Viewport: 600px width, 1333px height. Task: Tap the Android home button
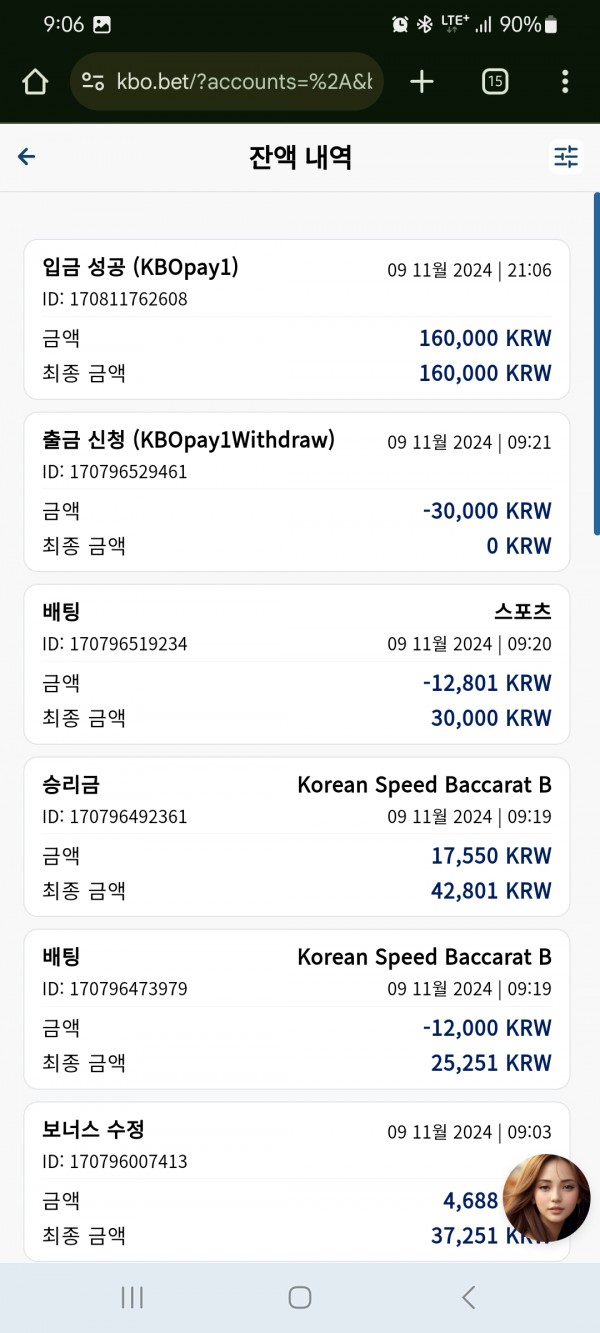(x=299, y=1297)
